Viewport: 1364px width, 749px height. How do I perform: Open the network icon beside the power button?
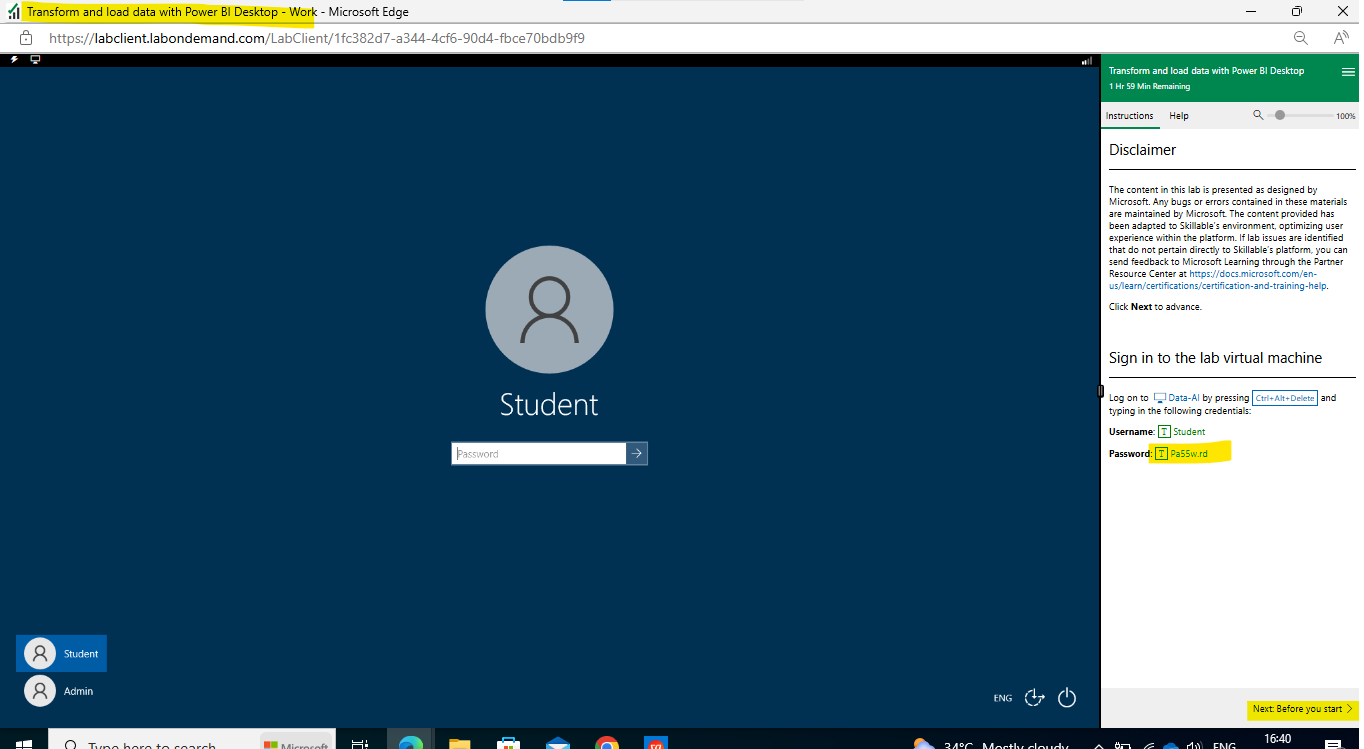(1035, 698)
